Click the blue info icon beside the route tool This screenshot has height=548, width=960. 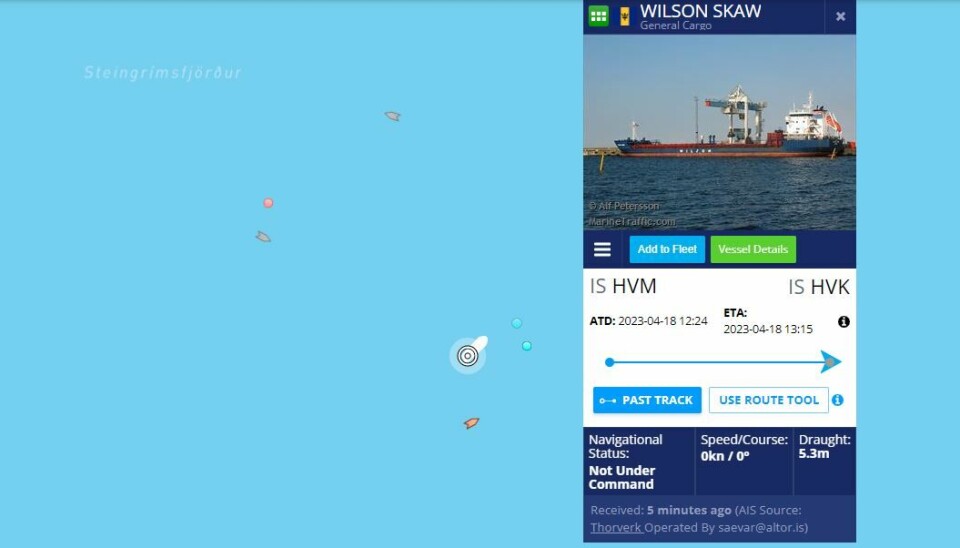coord(838,400)
